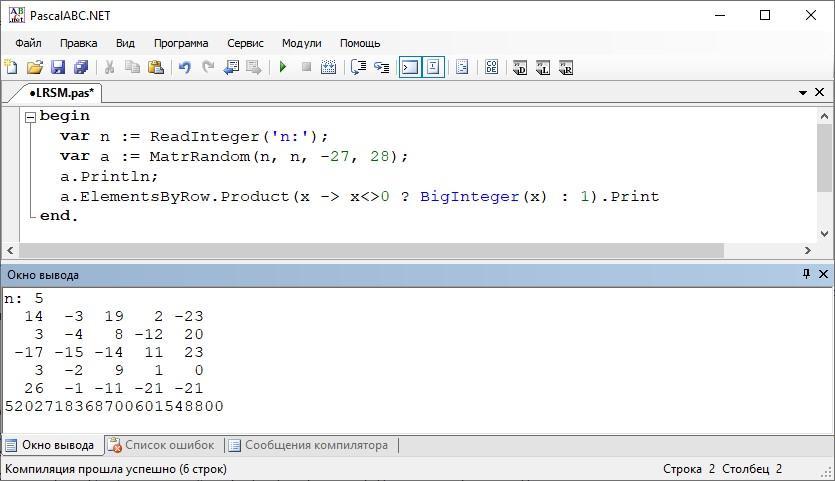Click the New file icon
835x481 pixels.
(x=11, y=68)
